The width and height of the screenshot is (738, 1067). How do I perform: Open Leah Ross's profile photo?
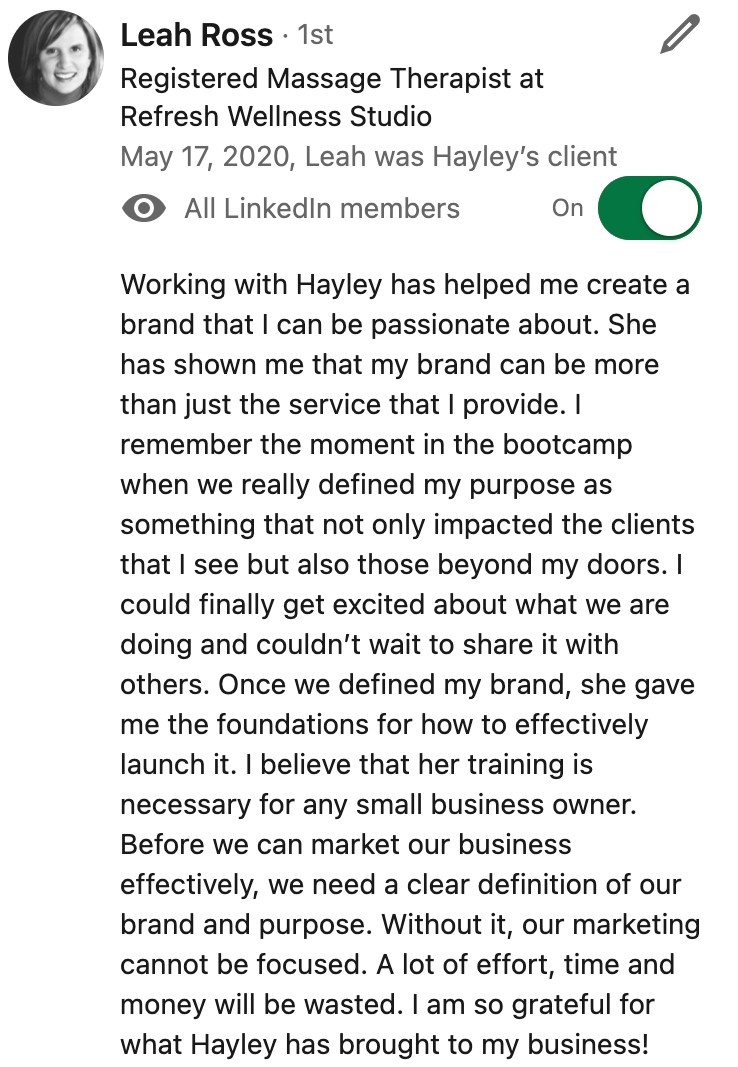56,58
